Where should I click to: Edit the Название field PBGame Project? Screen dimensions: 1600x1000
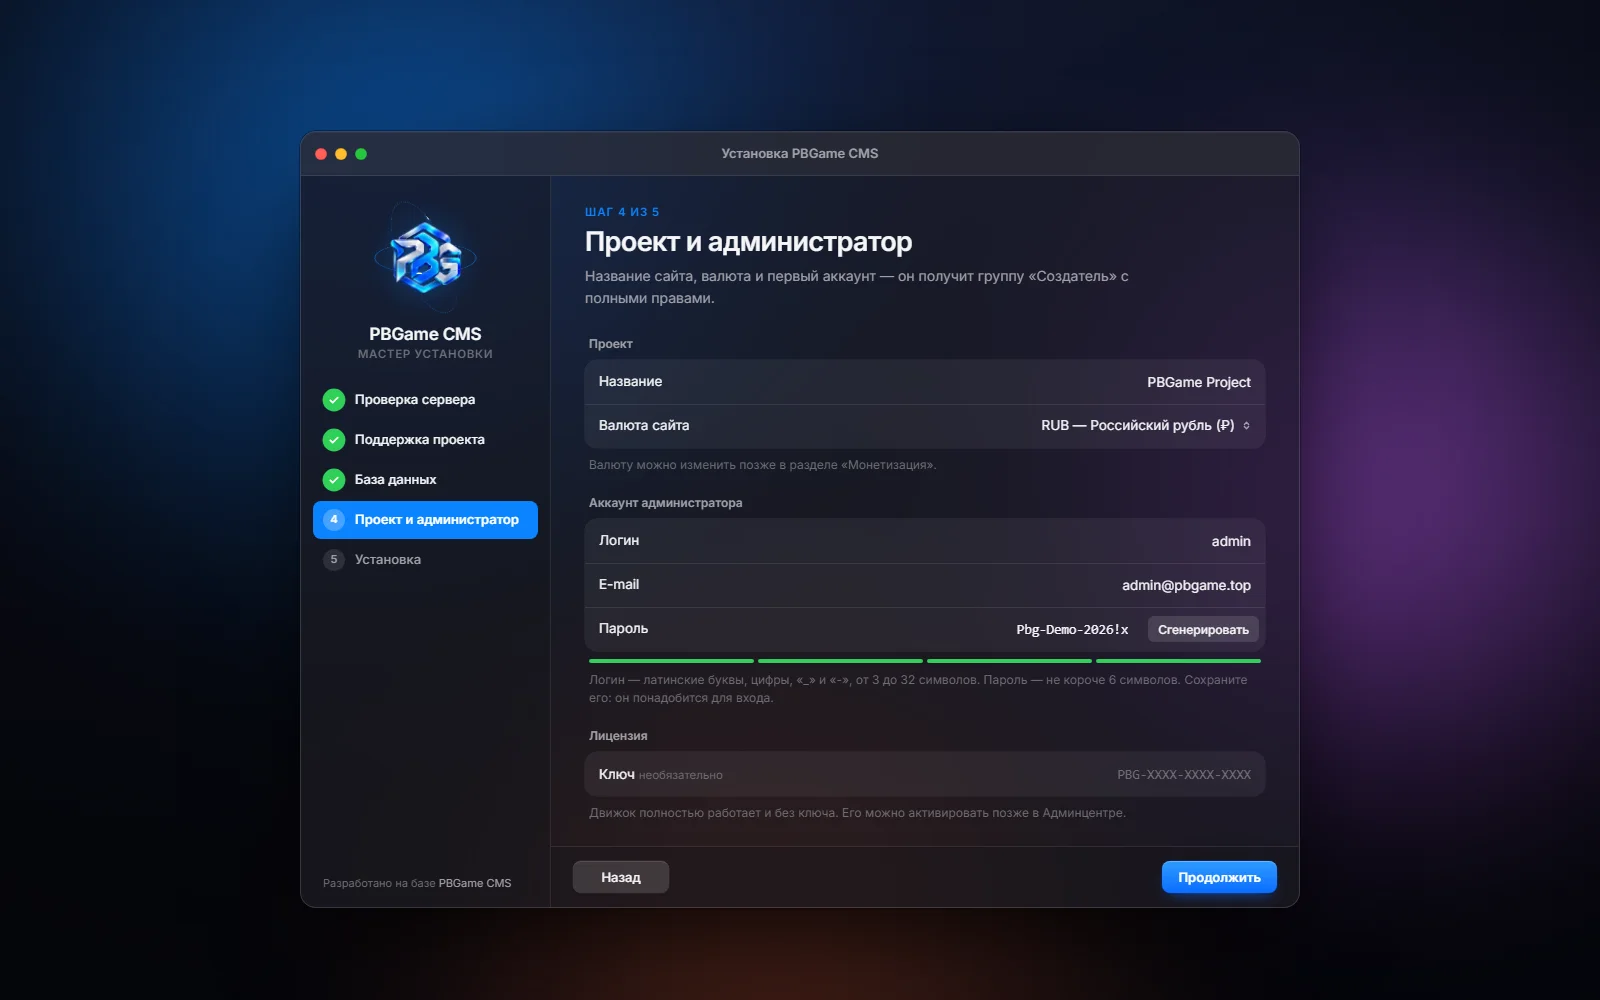point(925,382)
